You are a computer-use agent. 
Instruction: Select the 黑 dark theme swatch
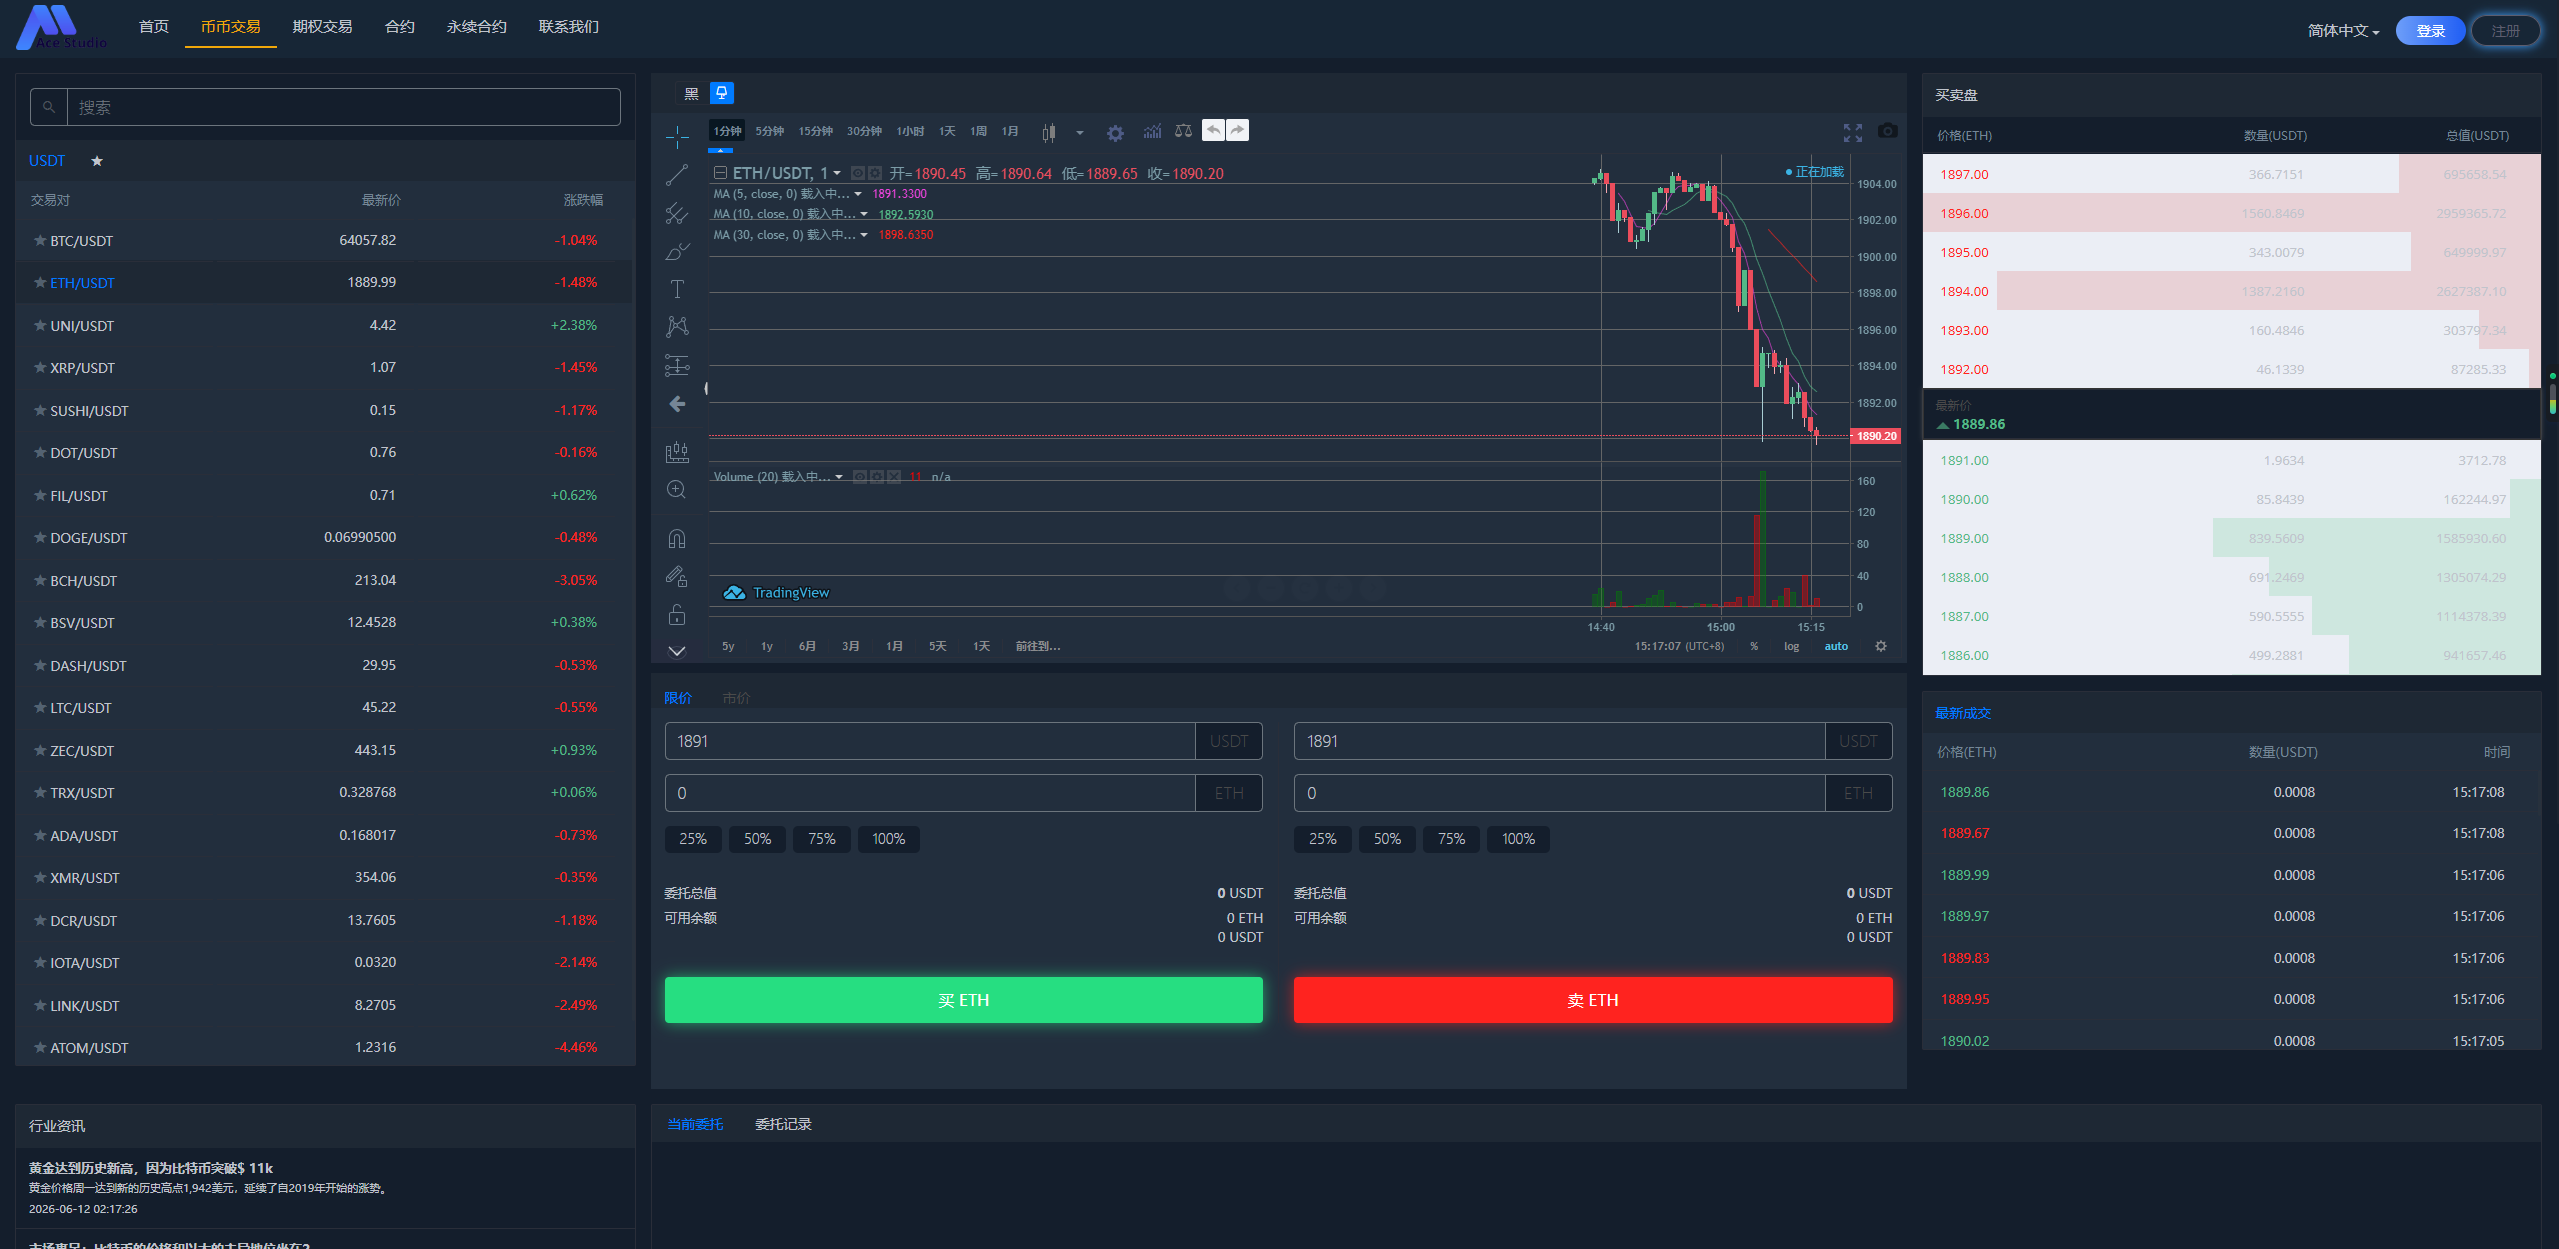(x=691, y=94)
